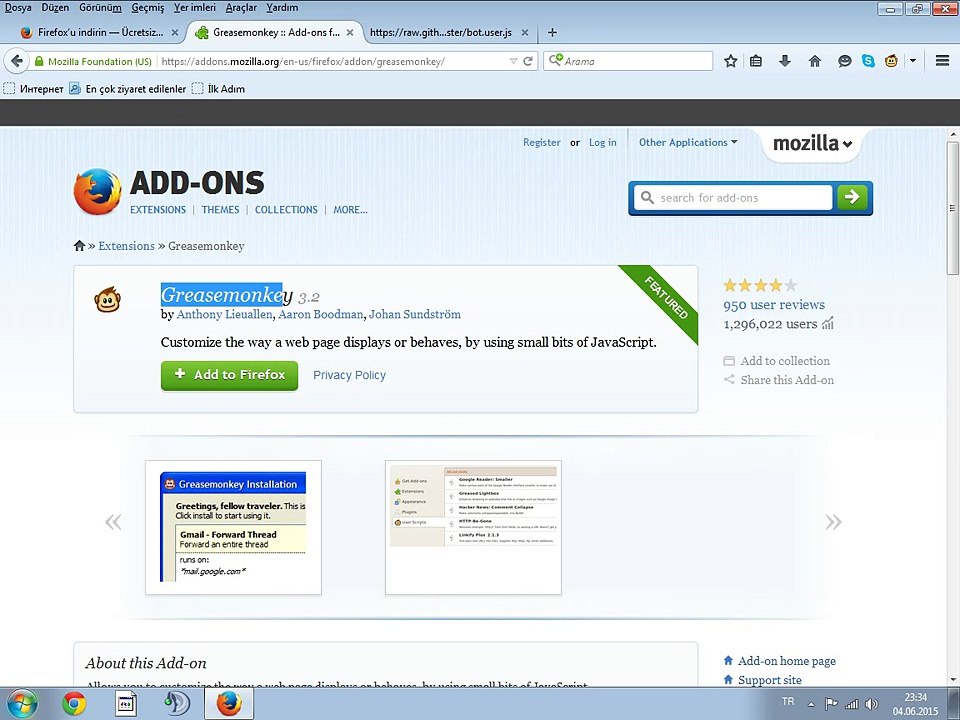Bookmark this page with the star icon
Viewport: 960px width, 720px height.
click(730, 61)
